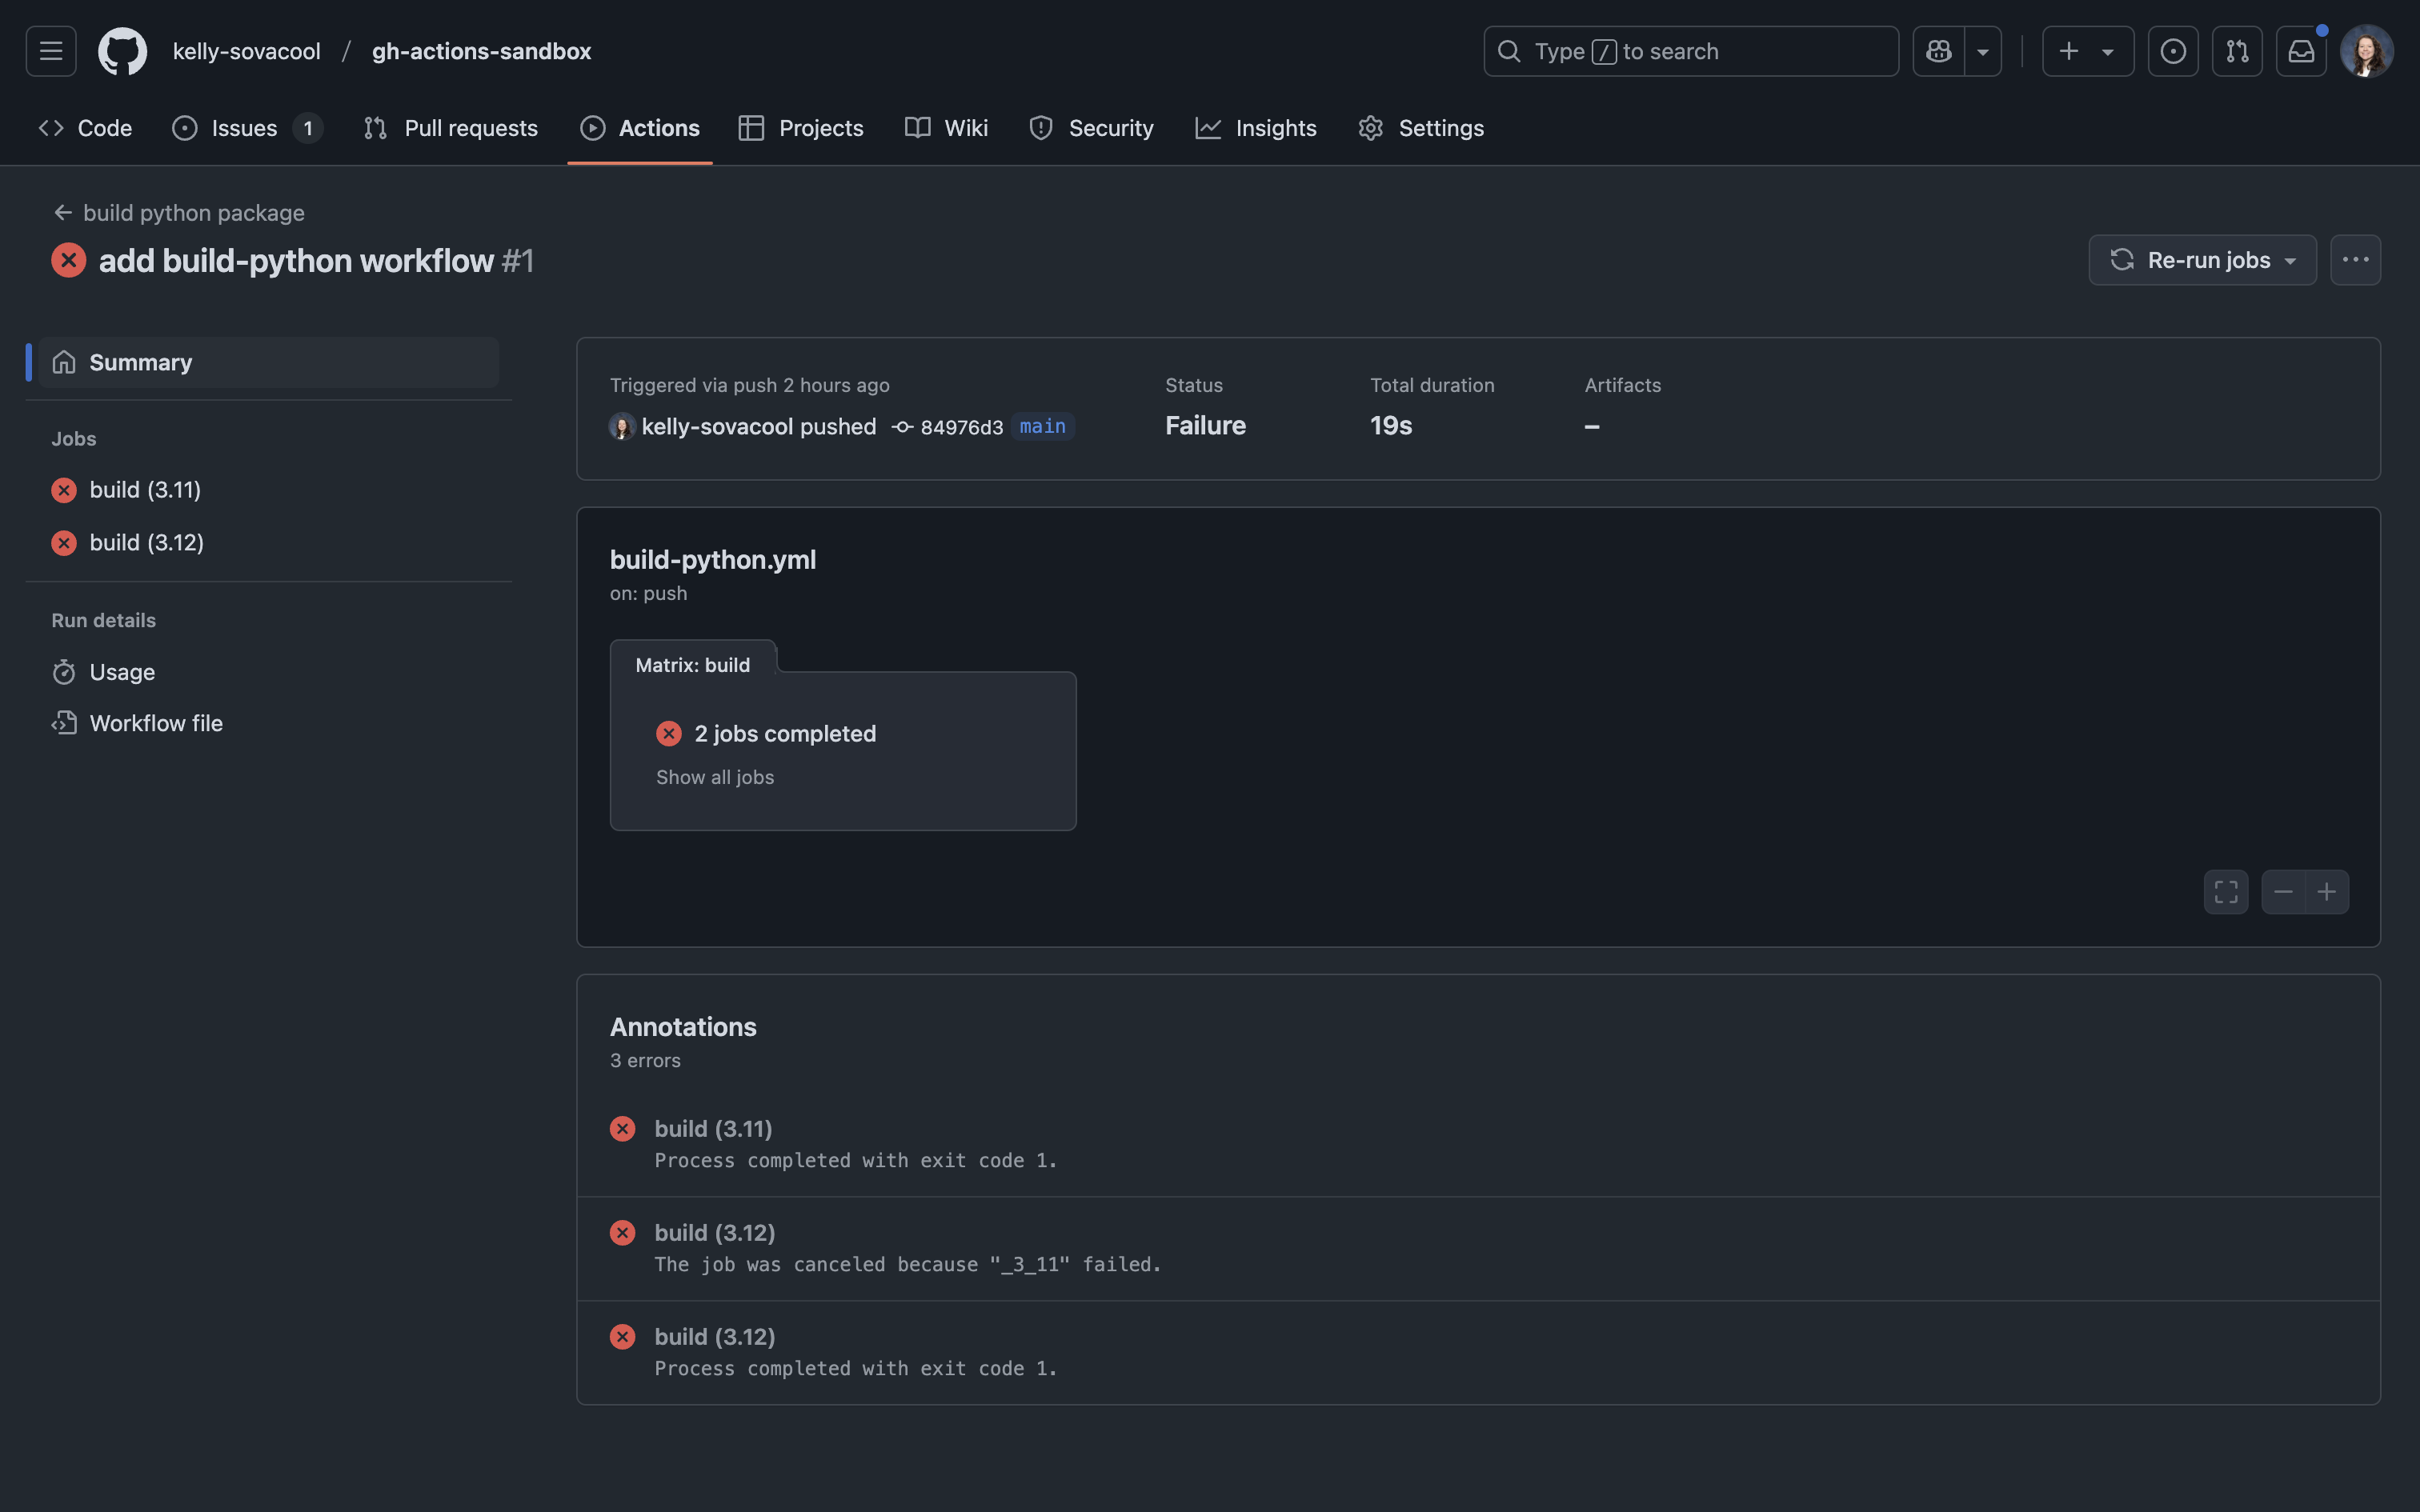The image size is (2420, 1512).
Task: Open the issues shortcut icon in header
Action: coord(2172,51)
